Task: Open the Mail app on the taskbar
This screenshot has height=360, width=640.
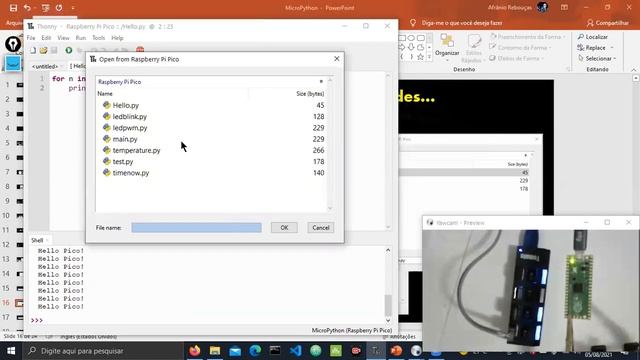Action: click(x=235, y=351)
